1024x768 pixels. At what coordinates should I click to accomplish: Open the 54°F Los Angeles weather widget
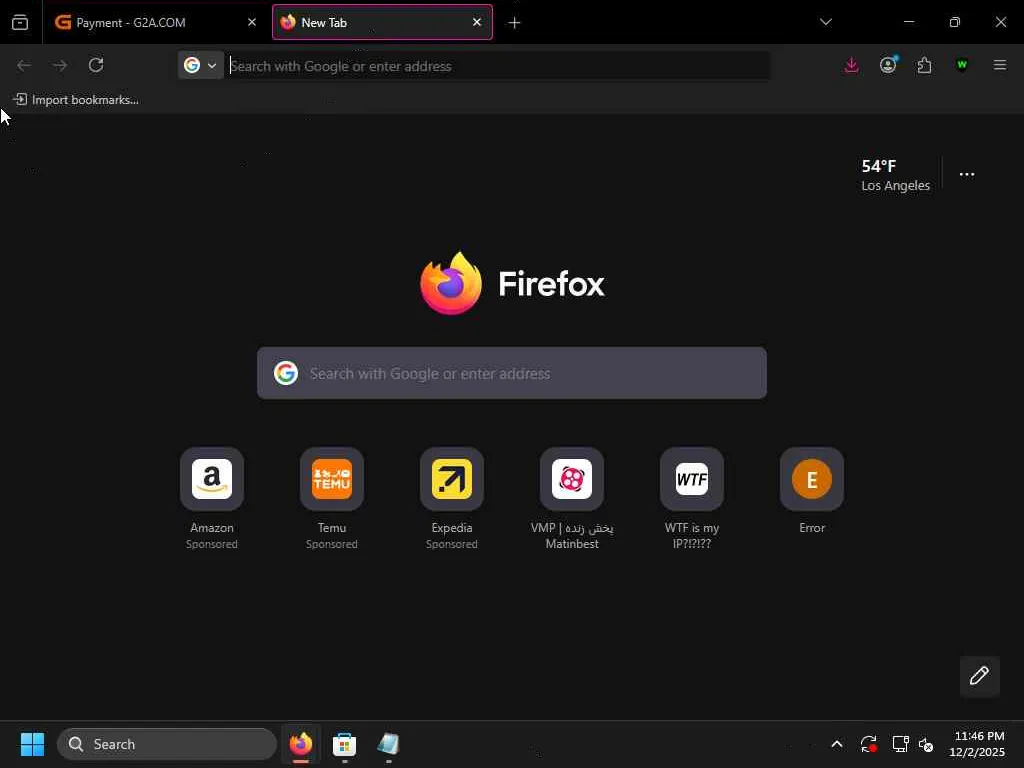[895, 175]
